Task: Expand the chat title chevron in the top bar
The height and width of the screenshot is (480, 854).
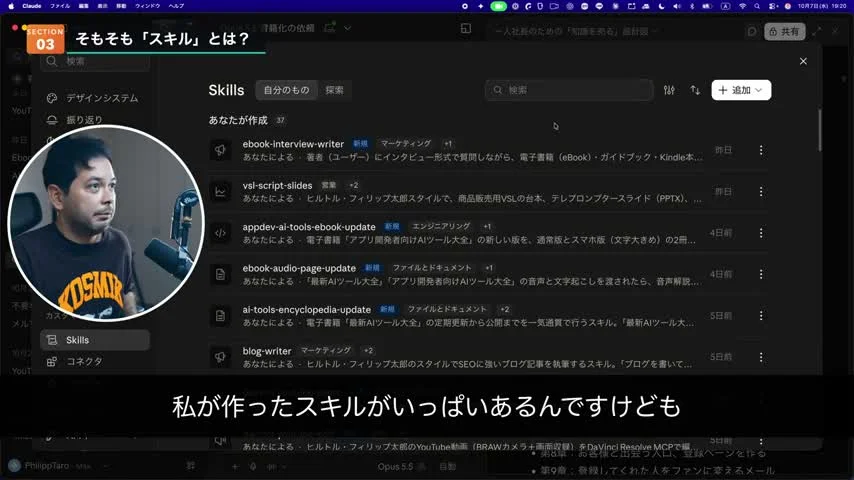Action: click(x=347, y=28)
